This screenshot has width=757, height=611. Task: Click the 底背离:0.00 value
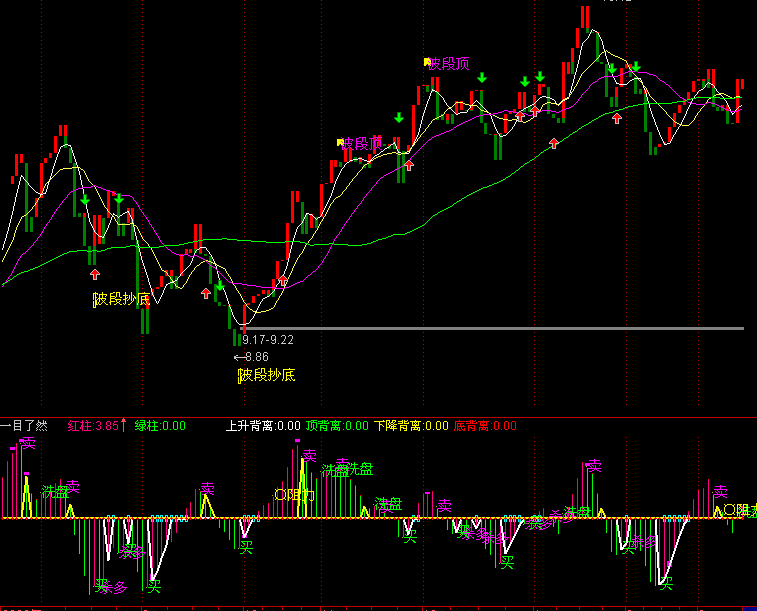[485, 426]
